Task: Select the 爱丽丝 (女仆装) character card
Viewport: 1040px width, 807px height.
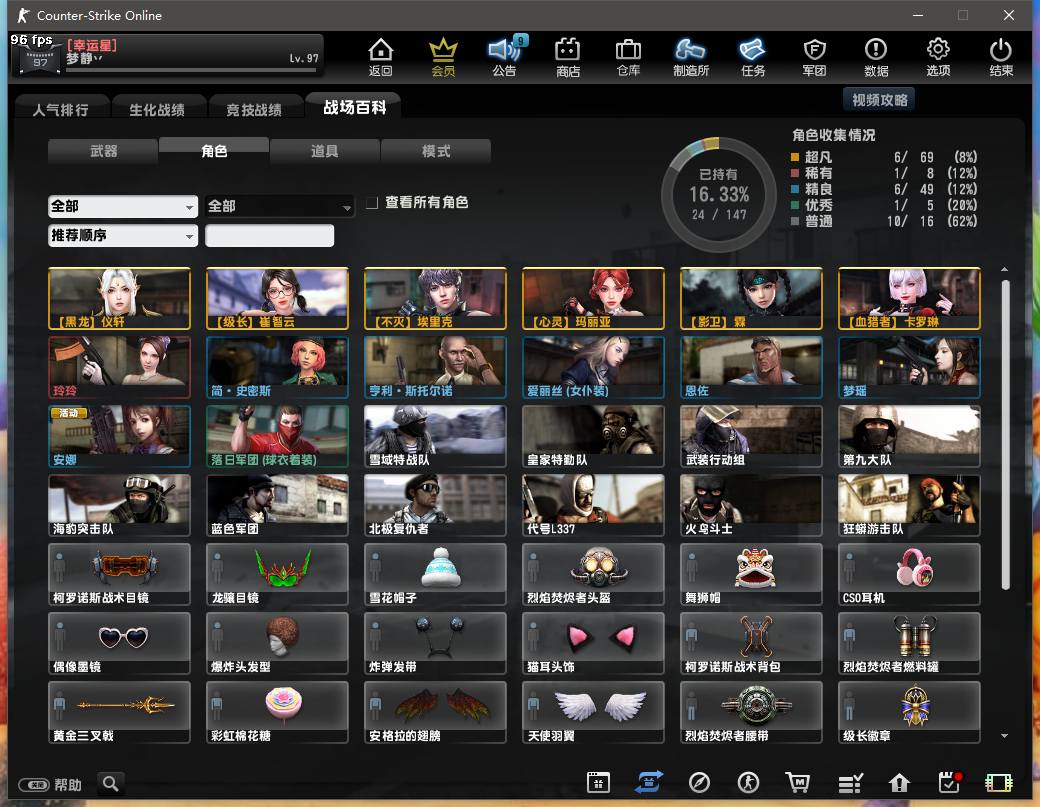Action: tap(593, 367)
